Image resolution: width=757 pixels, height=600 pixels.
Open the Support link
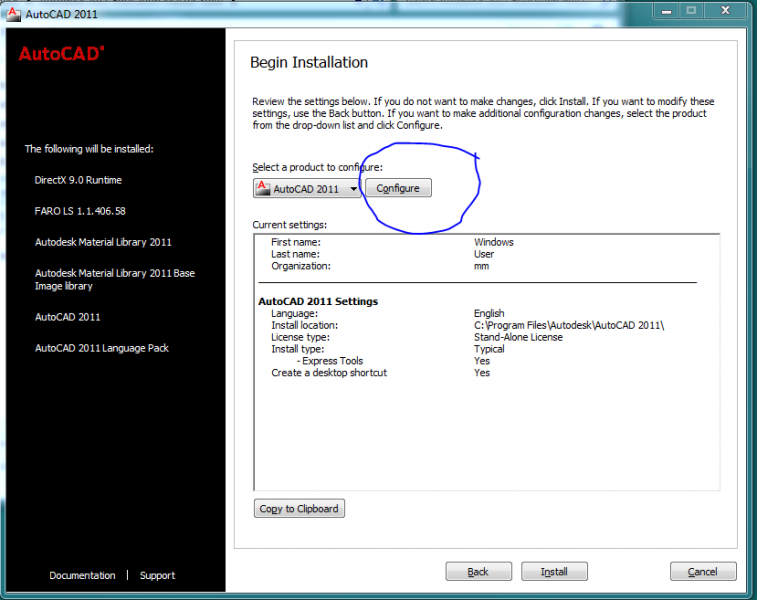coord(157,575)
